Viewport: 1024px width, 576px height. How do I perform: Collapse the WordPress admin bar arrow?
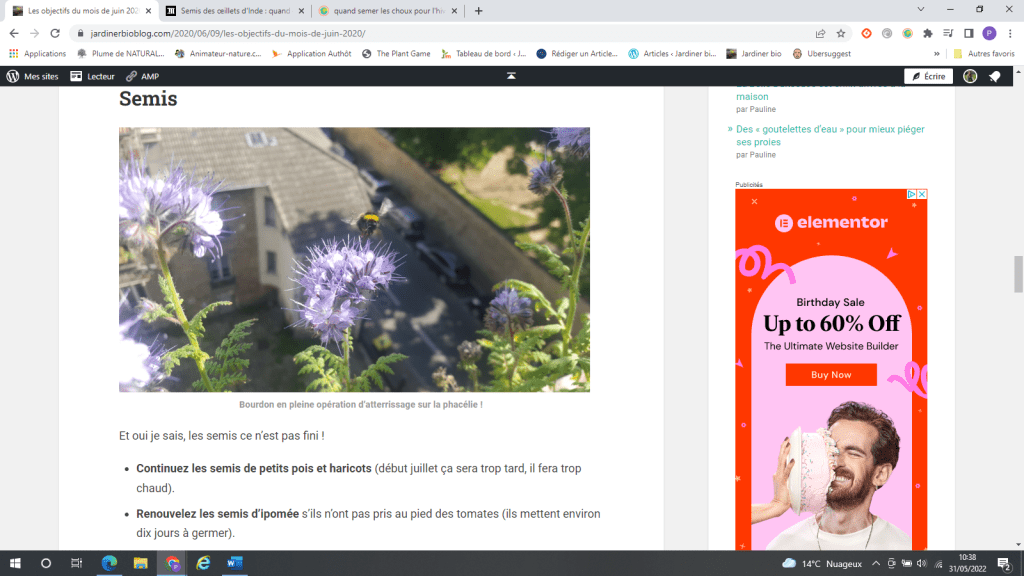coord(511,76)
